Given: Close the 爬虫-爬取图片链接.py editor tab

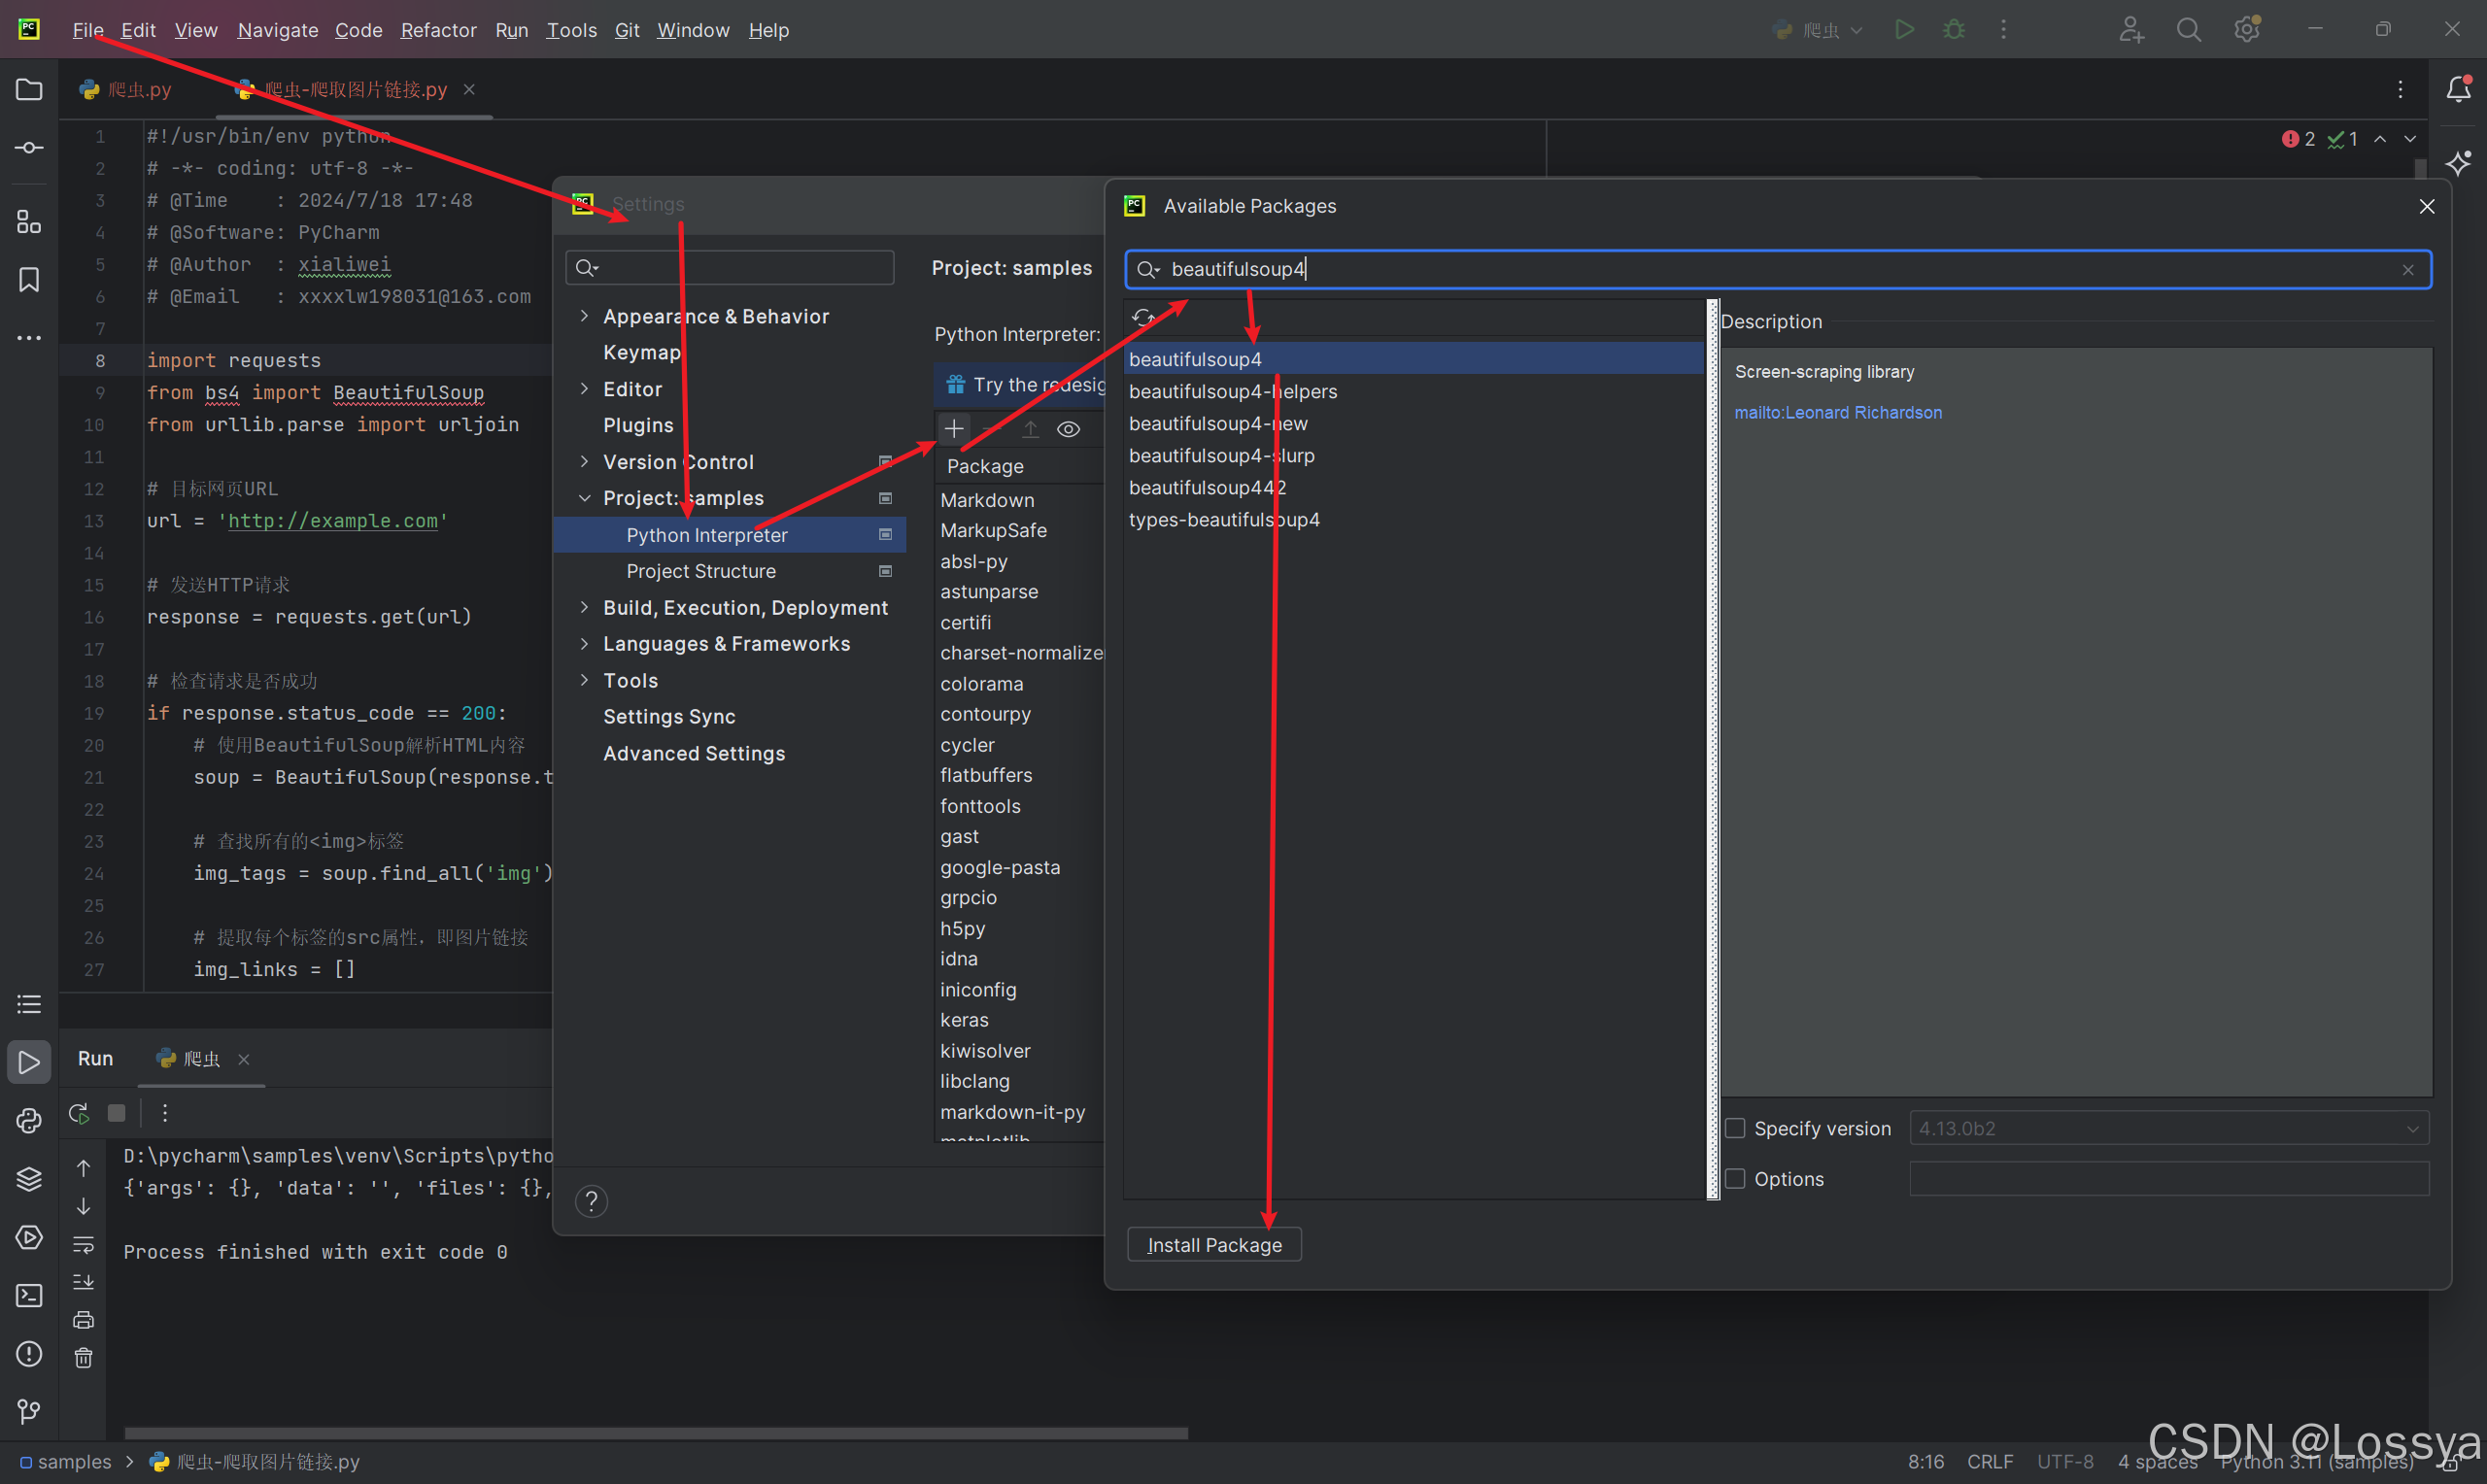Looking at the screenshot, I should click(x=469, y=89).
